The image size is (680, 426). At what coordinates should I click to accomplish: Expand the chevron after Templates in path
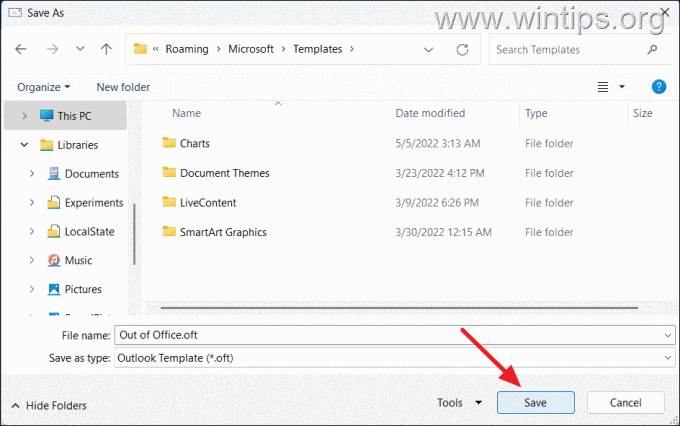[352, 49]
